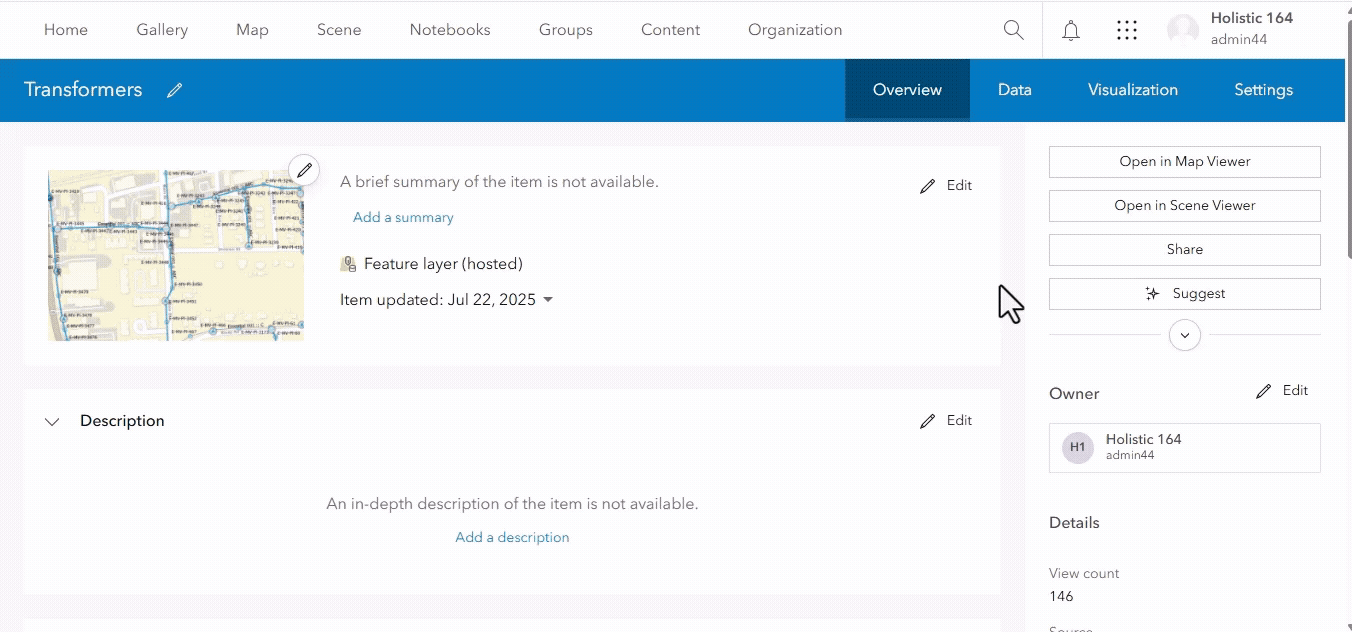Navigate to the Content menu item

coord(670,30)
